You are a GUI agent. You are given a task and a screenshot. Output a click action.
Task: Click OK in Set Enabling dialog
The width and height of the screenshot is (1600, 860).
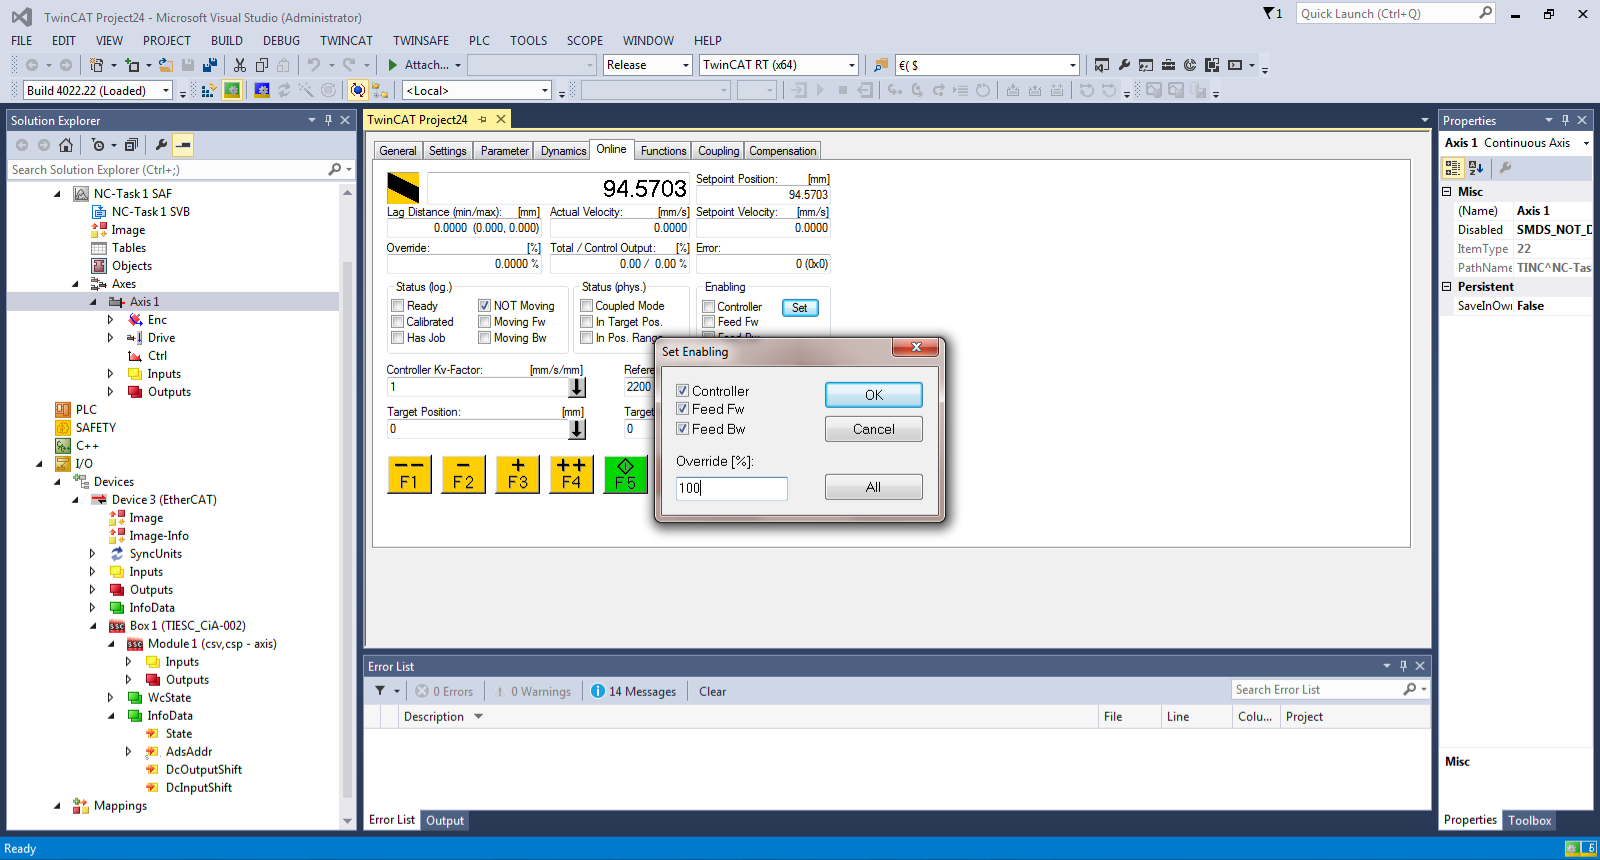[874, 395]
